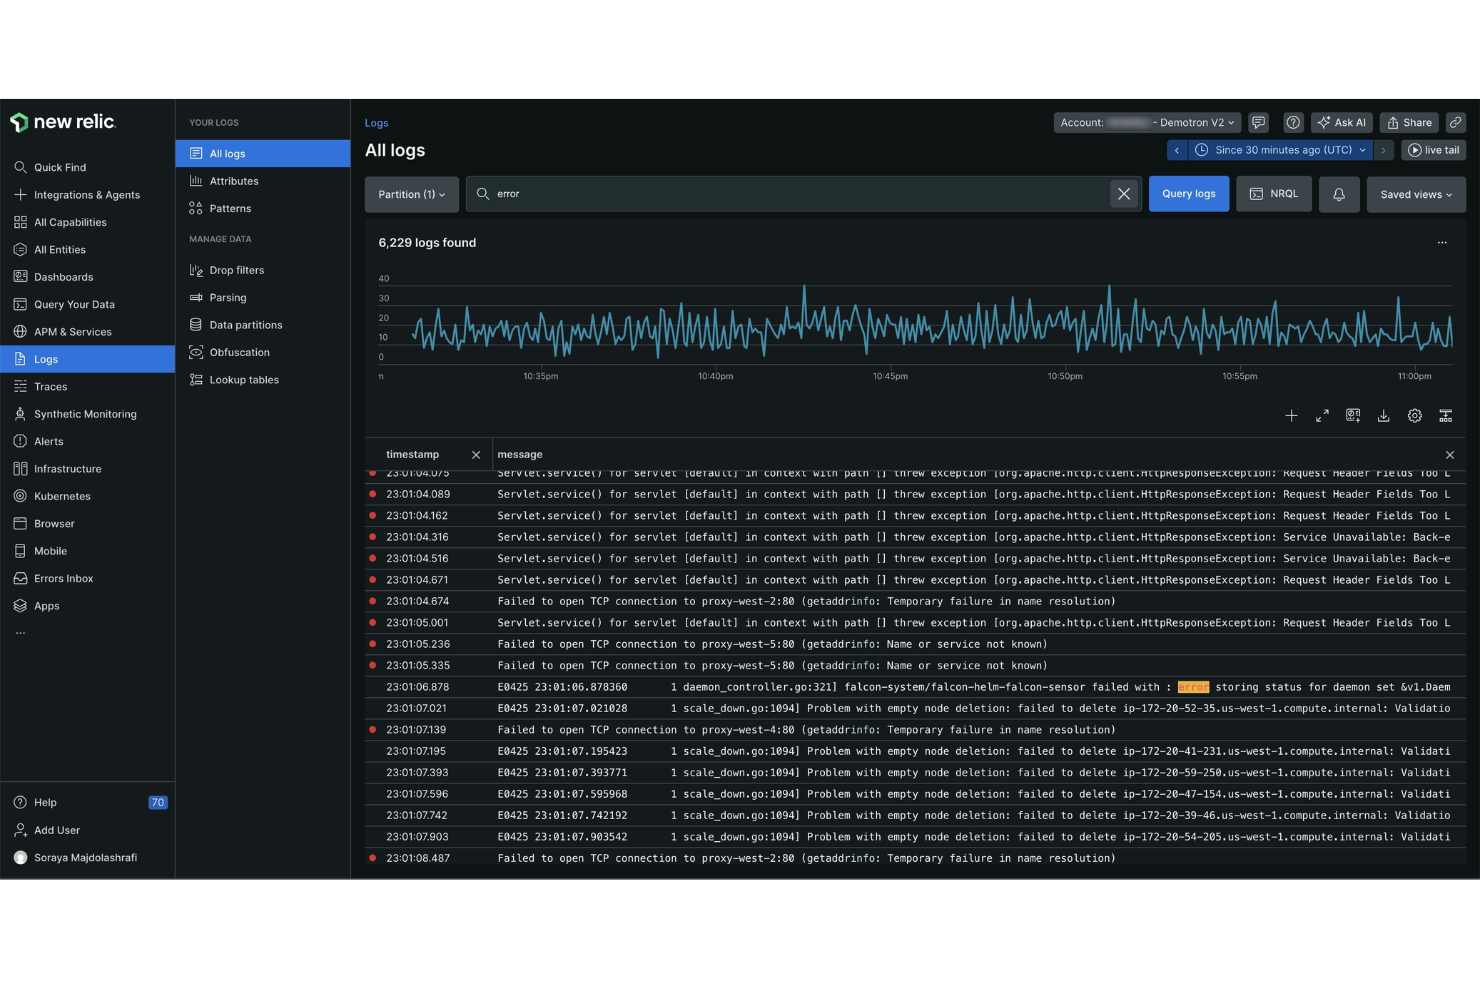Enable live tail mode
The width and height of the screenshot is (1480, 987).
pos(1433,149)
